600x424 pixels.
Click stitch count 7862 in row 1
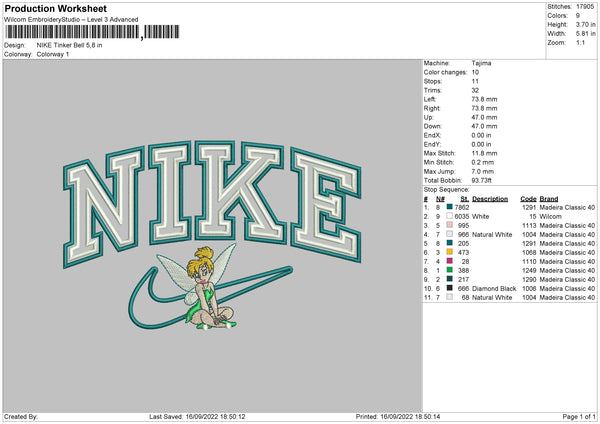point(462,207)
